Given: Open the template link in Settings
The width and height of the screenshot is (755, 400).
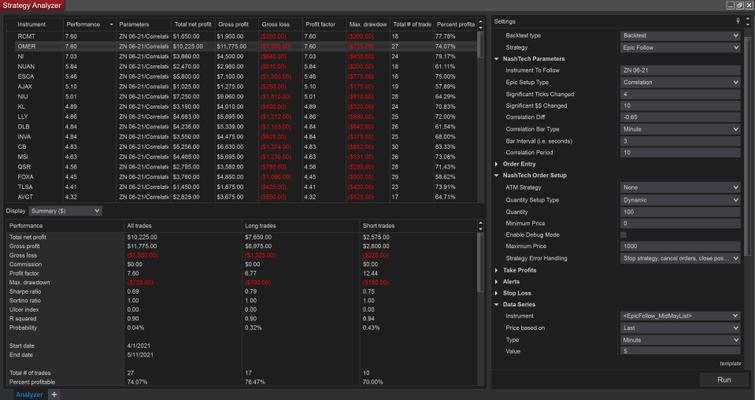Looking at the screenshot, I should pos(730,363).
